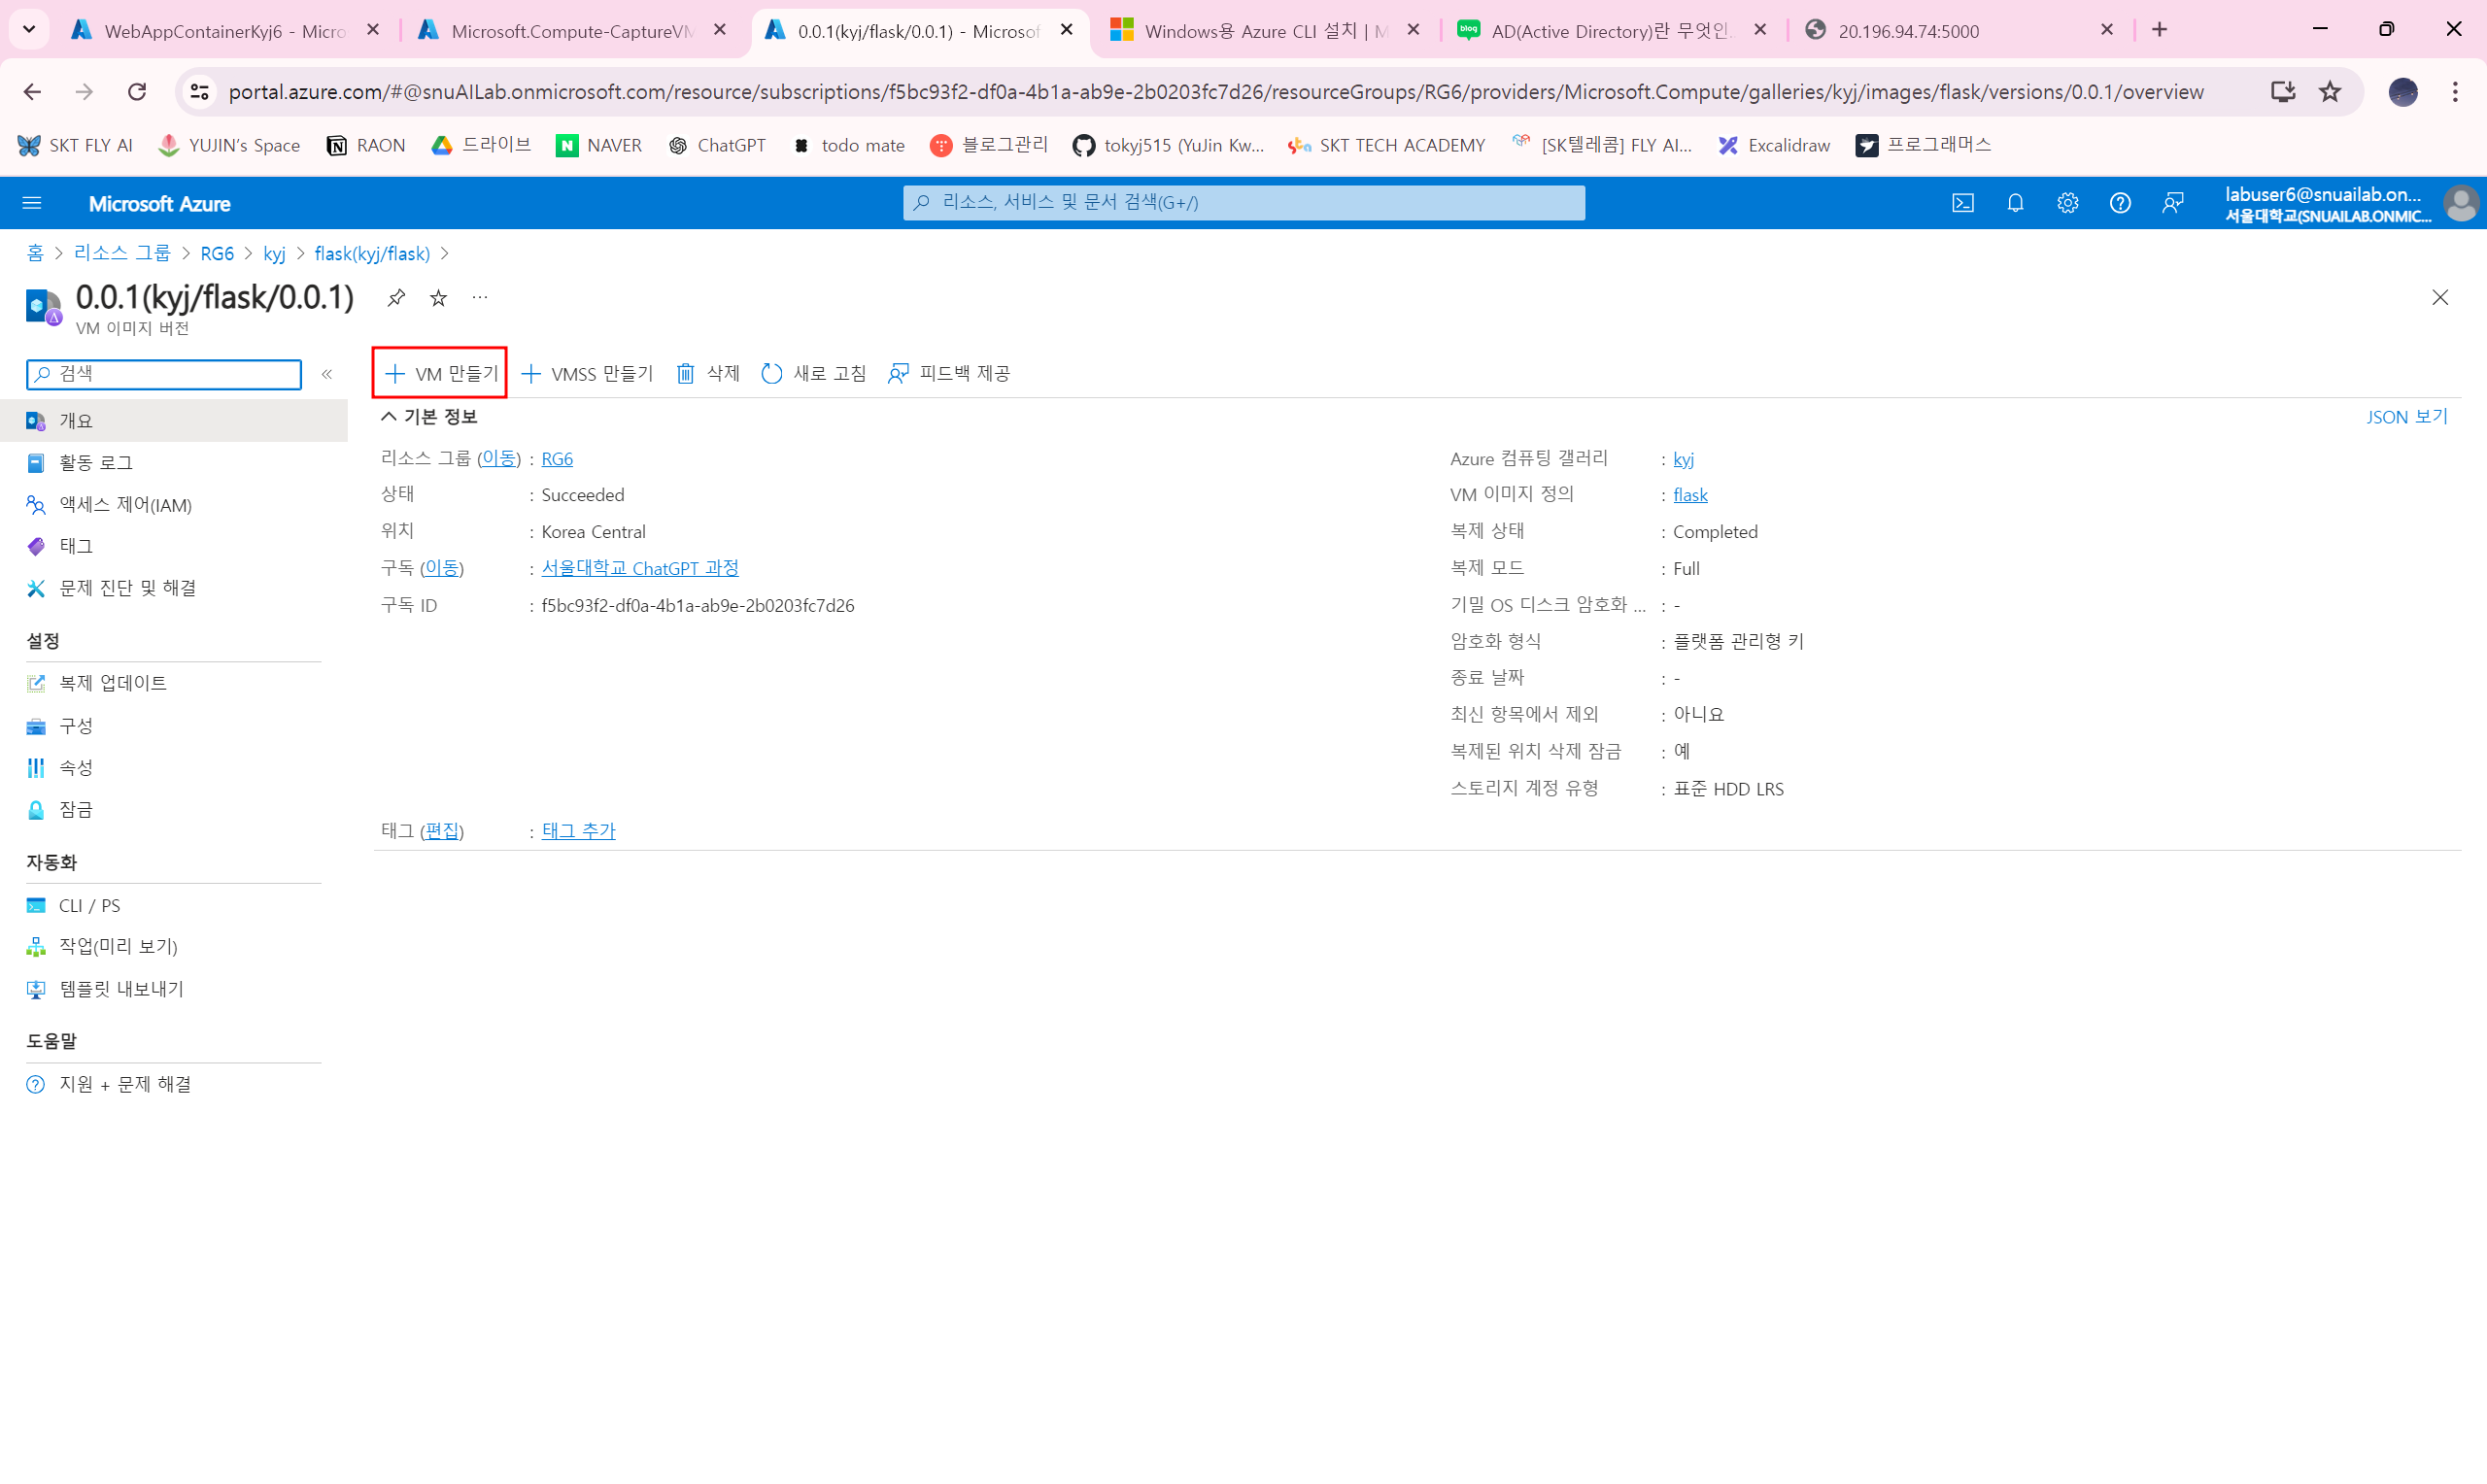Image resolution: width=2487 pixels, height=1484 pixels.
Task: Click the help question mark icon
Action: click(x=2119, y=203)
